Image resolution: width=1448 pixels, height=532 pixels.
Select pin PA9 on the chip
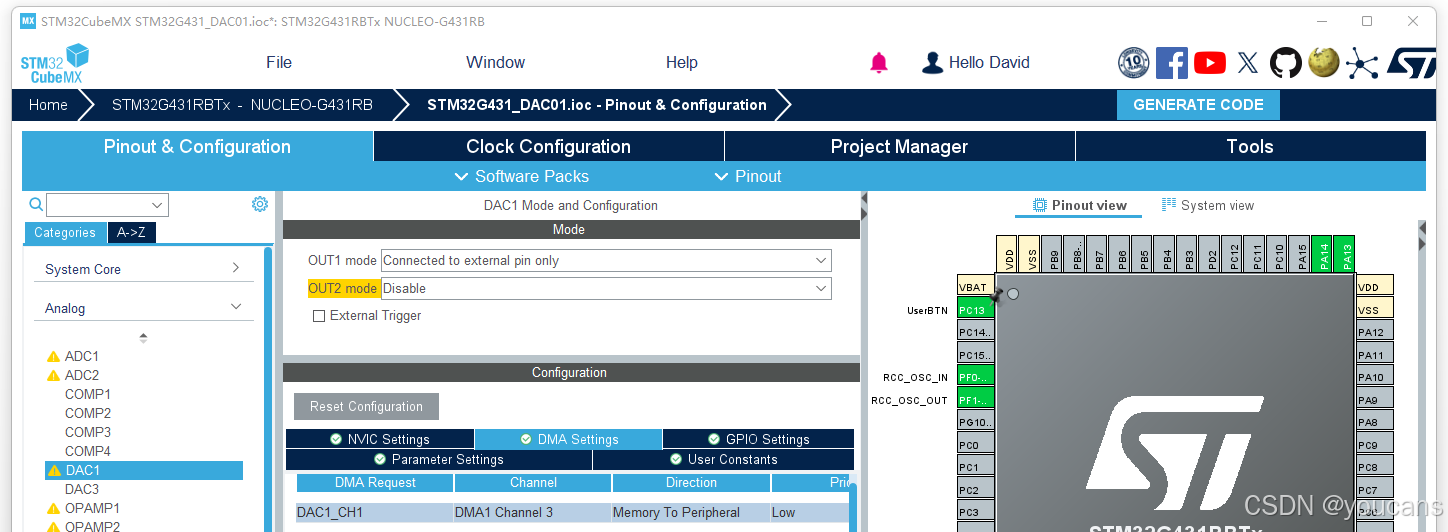coord(1375,400)
